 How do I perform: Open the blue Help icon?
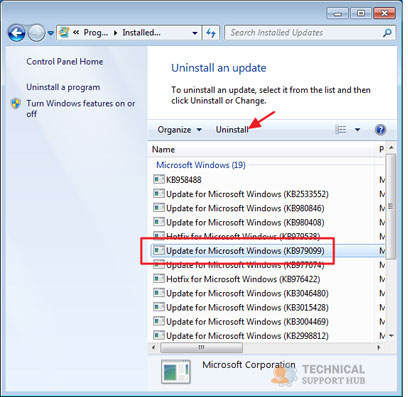tap(380, 129)
